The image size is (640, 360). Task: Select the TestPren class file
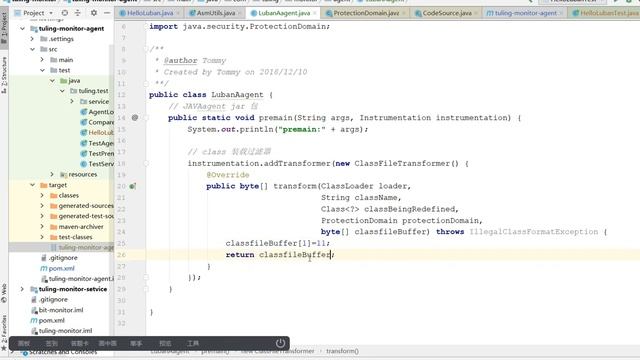tap(97, 153)
